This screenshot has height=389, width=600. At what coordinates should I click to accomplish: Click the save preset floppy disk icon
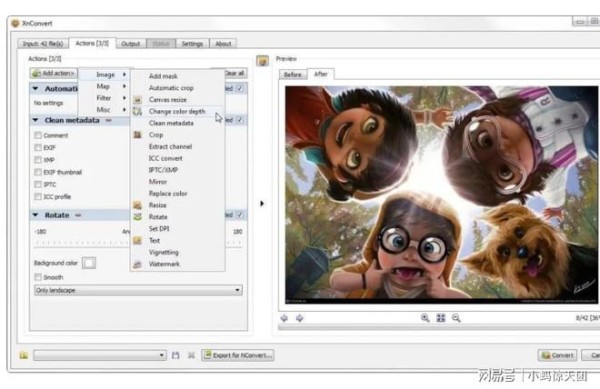[175, 355]
